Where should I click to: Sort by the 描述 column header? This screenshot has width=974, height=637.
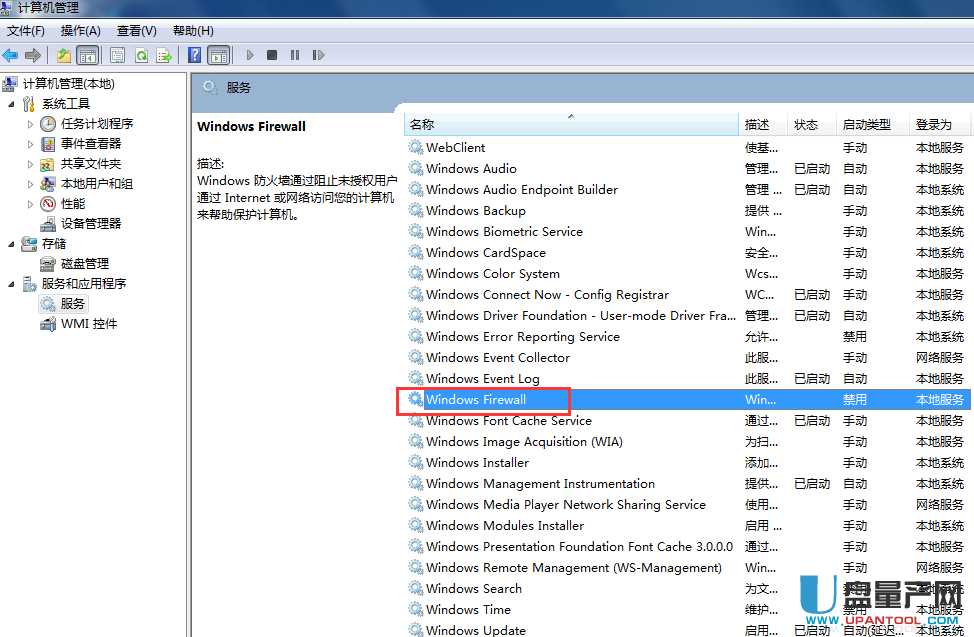pyautogui.click(x=763, y=124)
